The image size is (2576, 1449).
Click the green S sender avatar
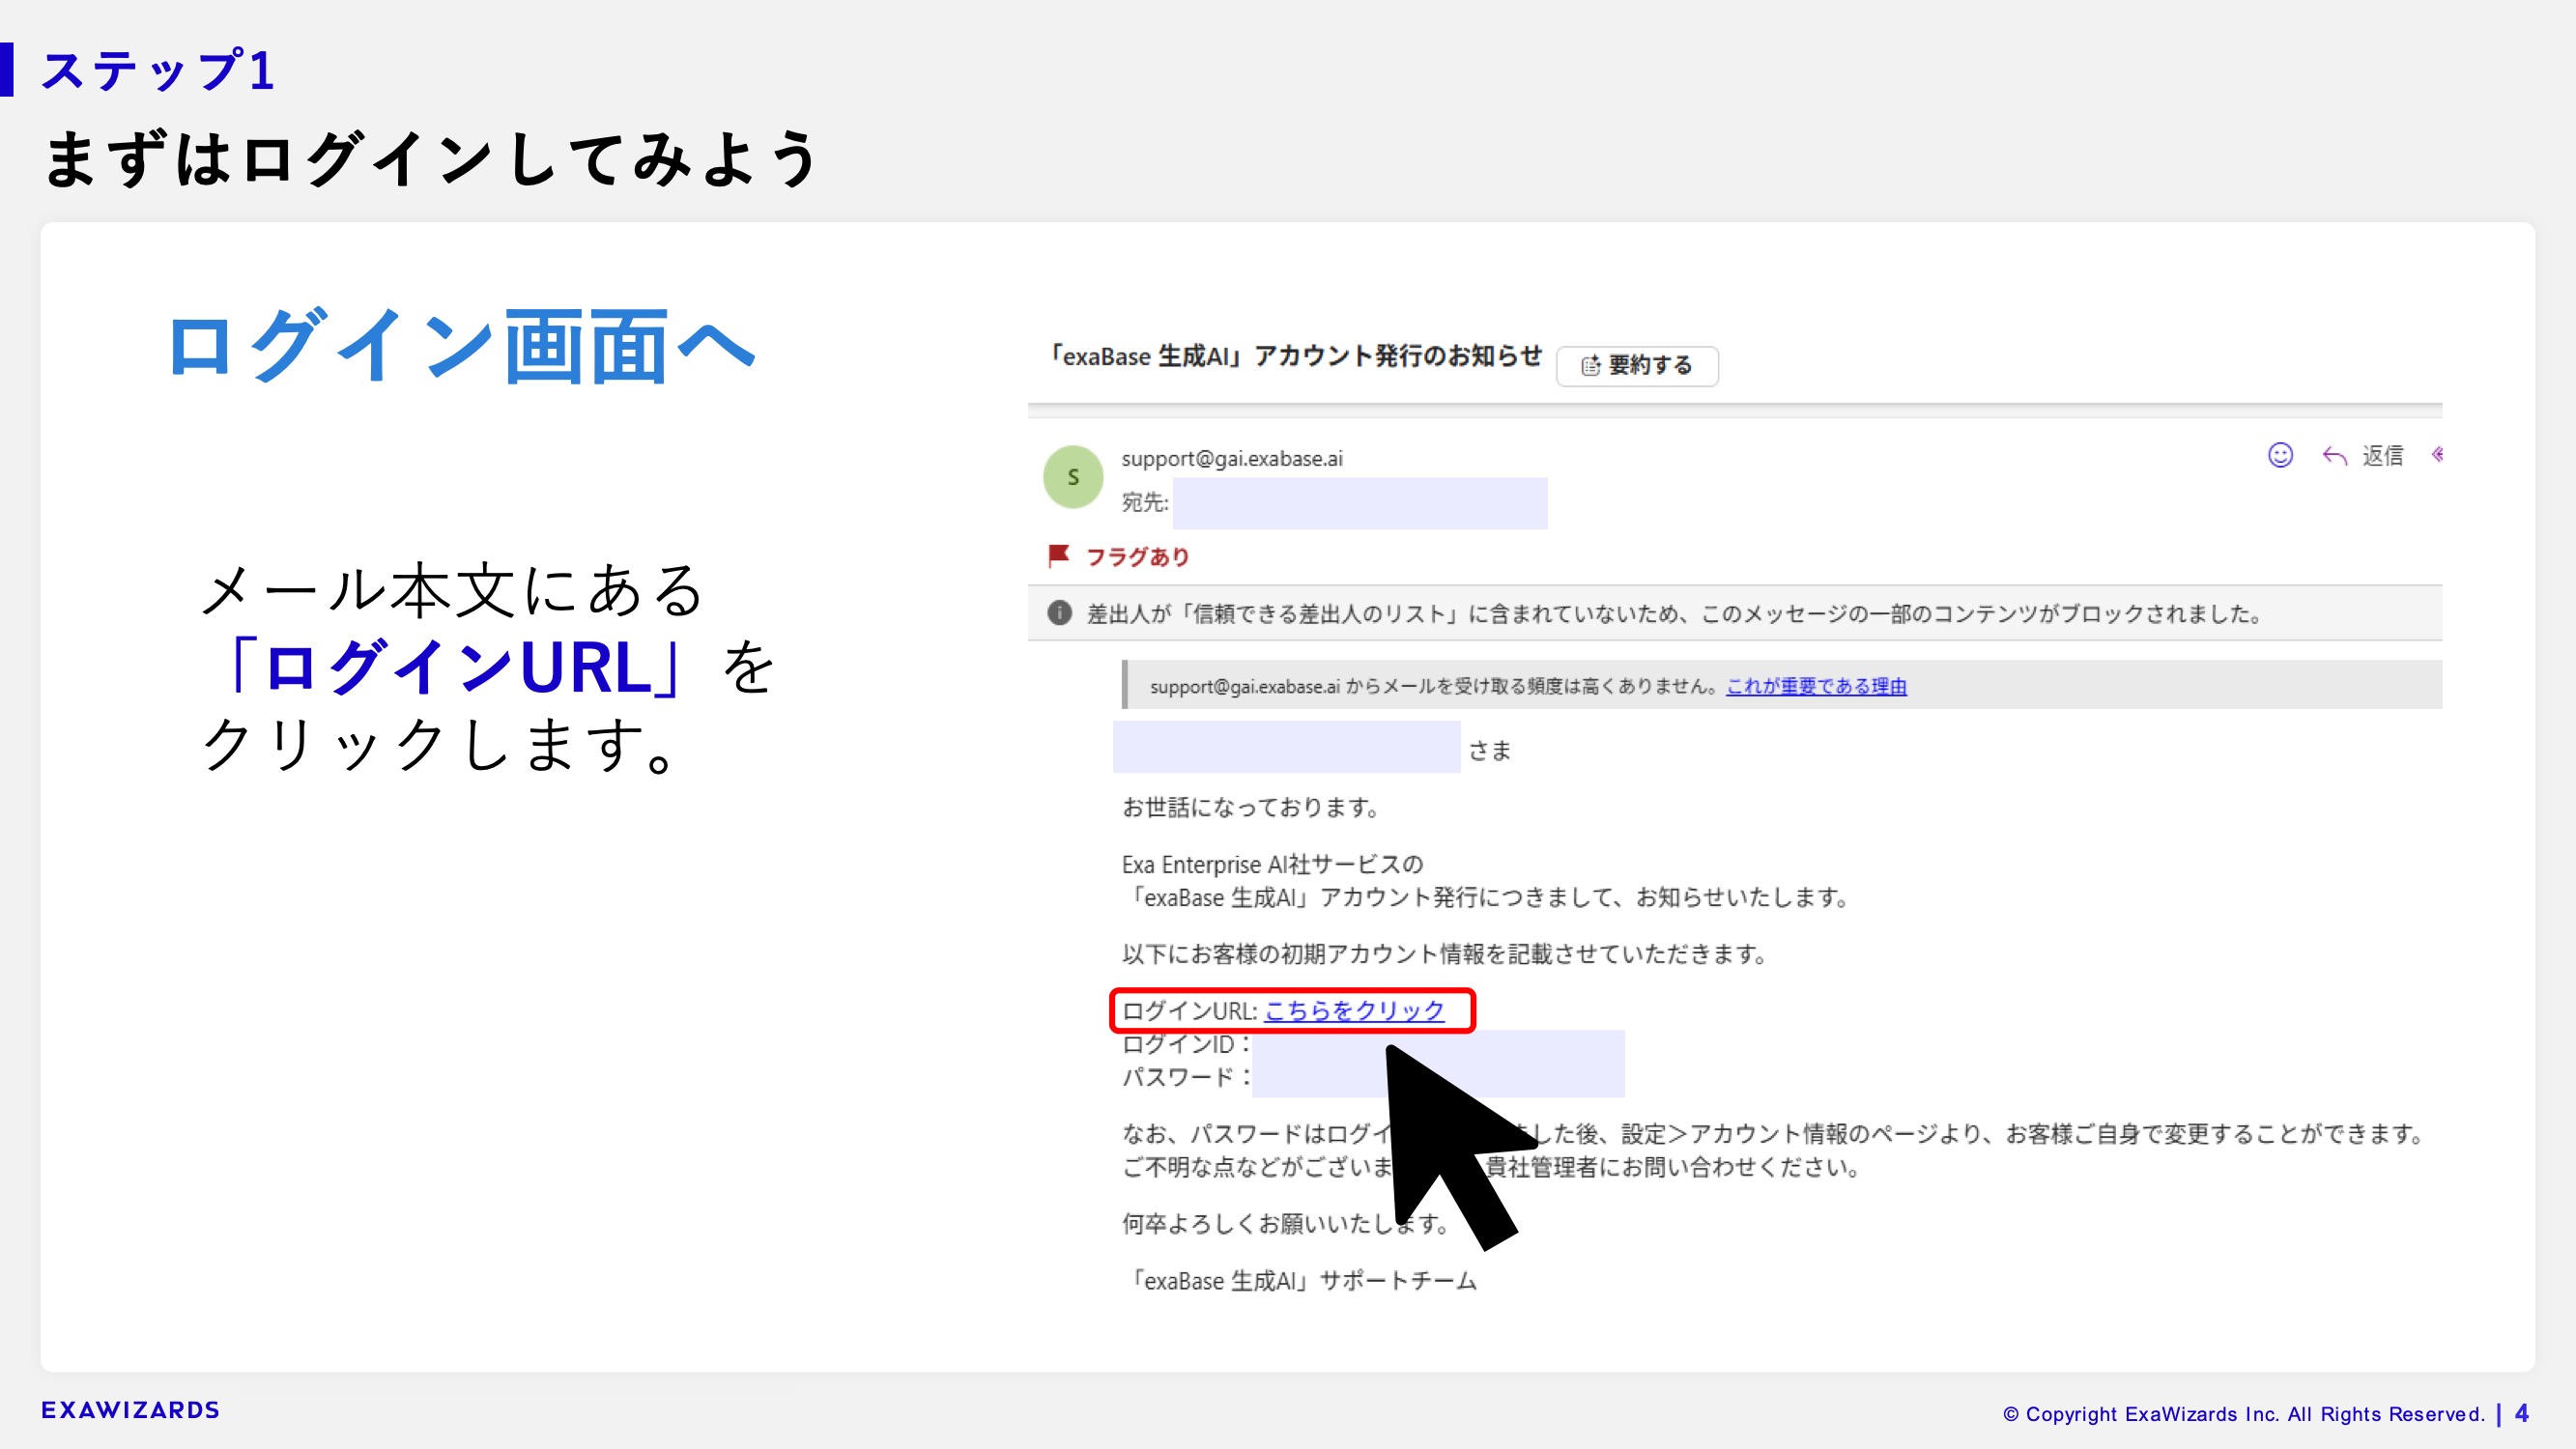[x=1073, y=477]
